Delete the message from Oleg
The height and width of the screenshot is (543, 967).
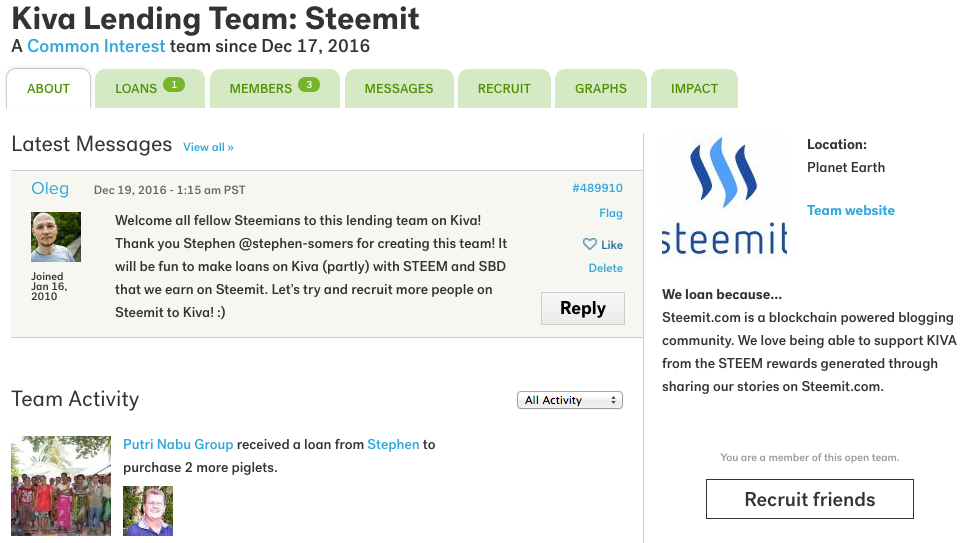[606, 268]
